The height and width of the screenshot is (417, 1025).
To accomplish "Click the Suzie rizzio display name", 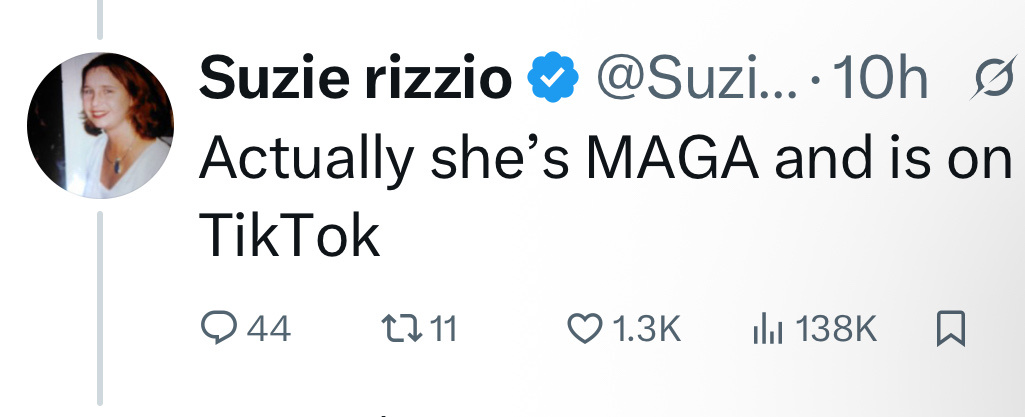I will [x=355, y=77].
